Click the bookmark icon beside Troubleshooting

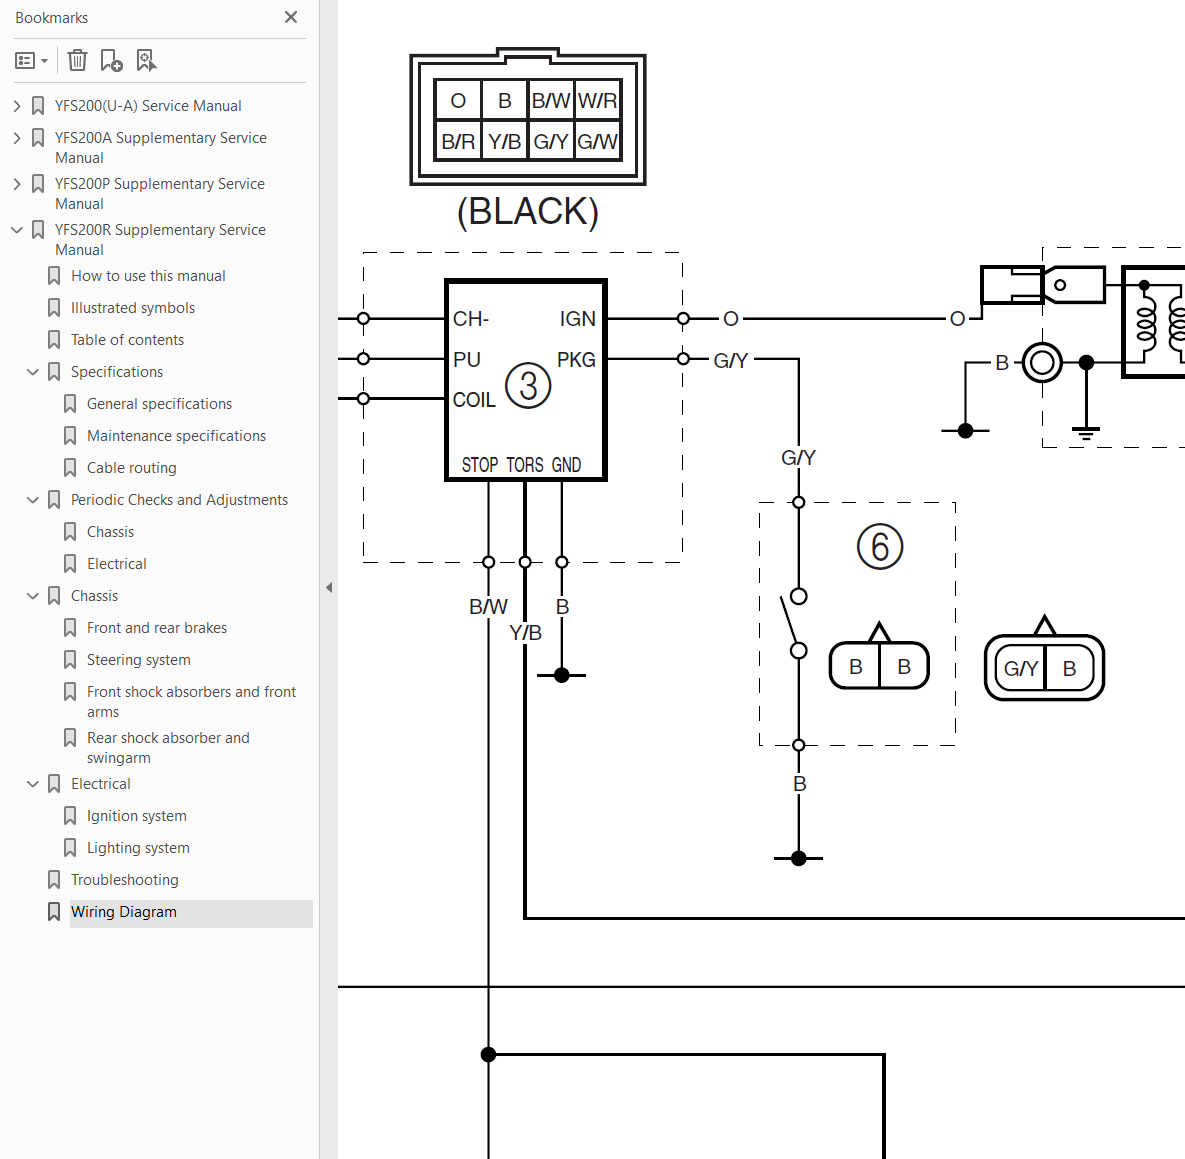click(54, 879)
